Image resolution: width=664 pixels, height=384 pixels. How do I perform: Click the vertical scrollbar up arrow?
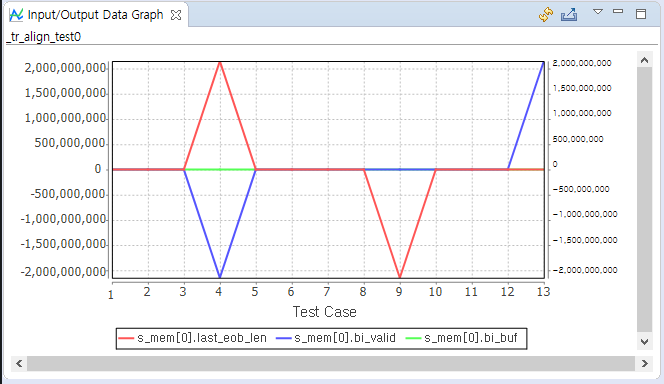coord(645,60)
